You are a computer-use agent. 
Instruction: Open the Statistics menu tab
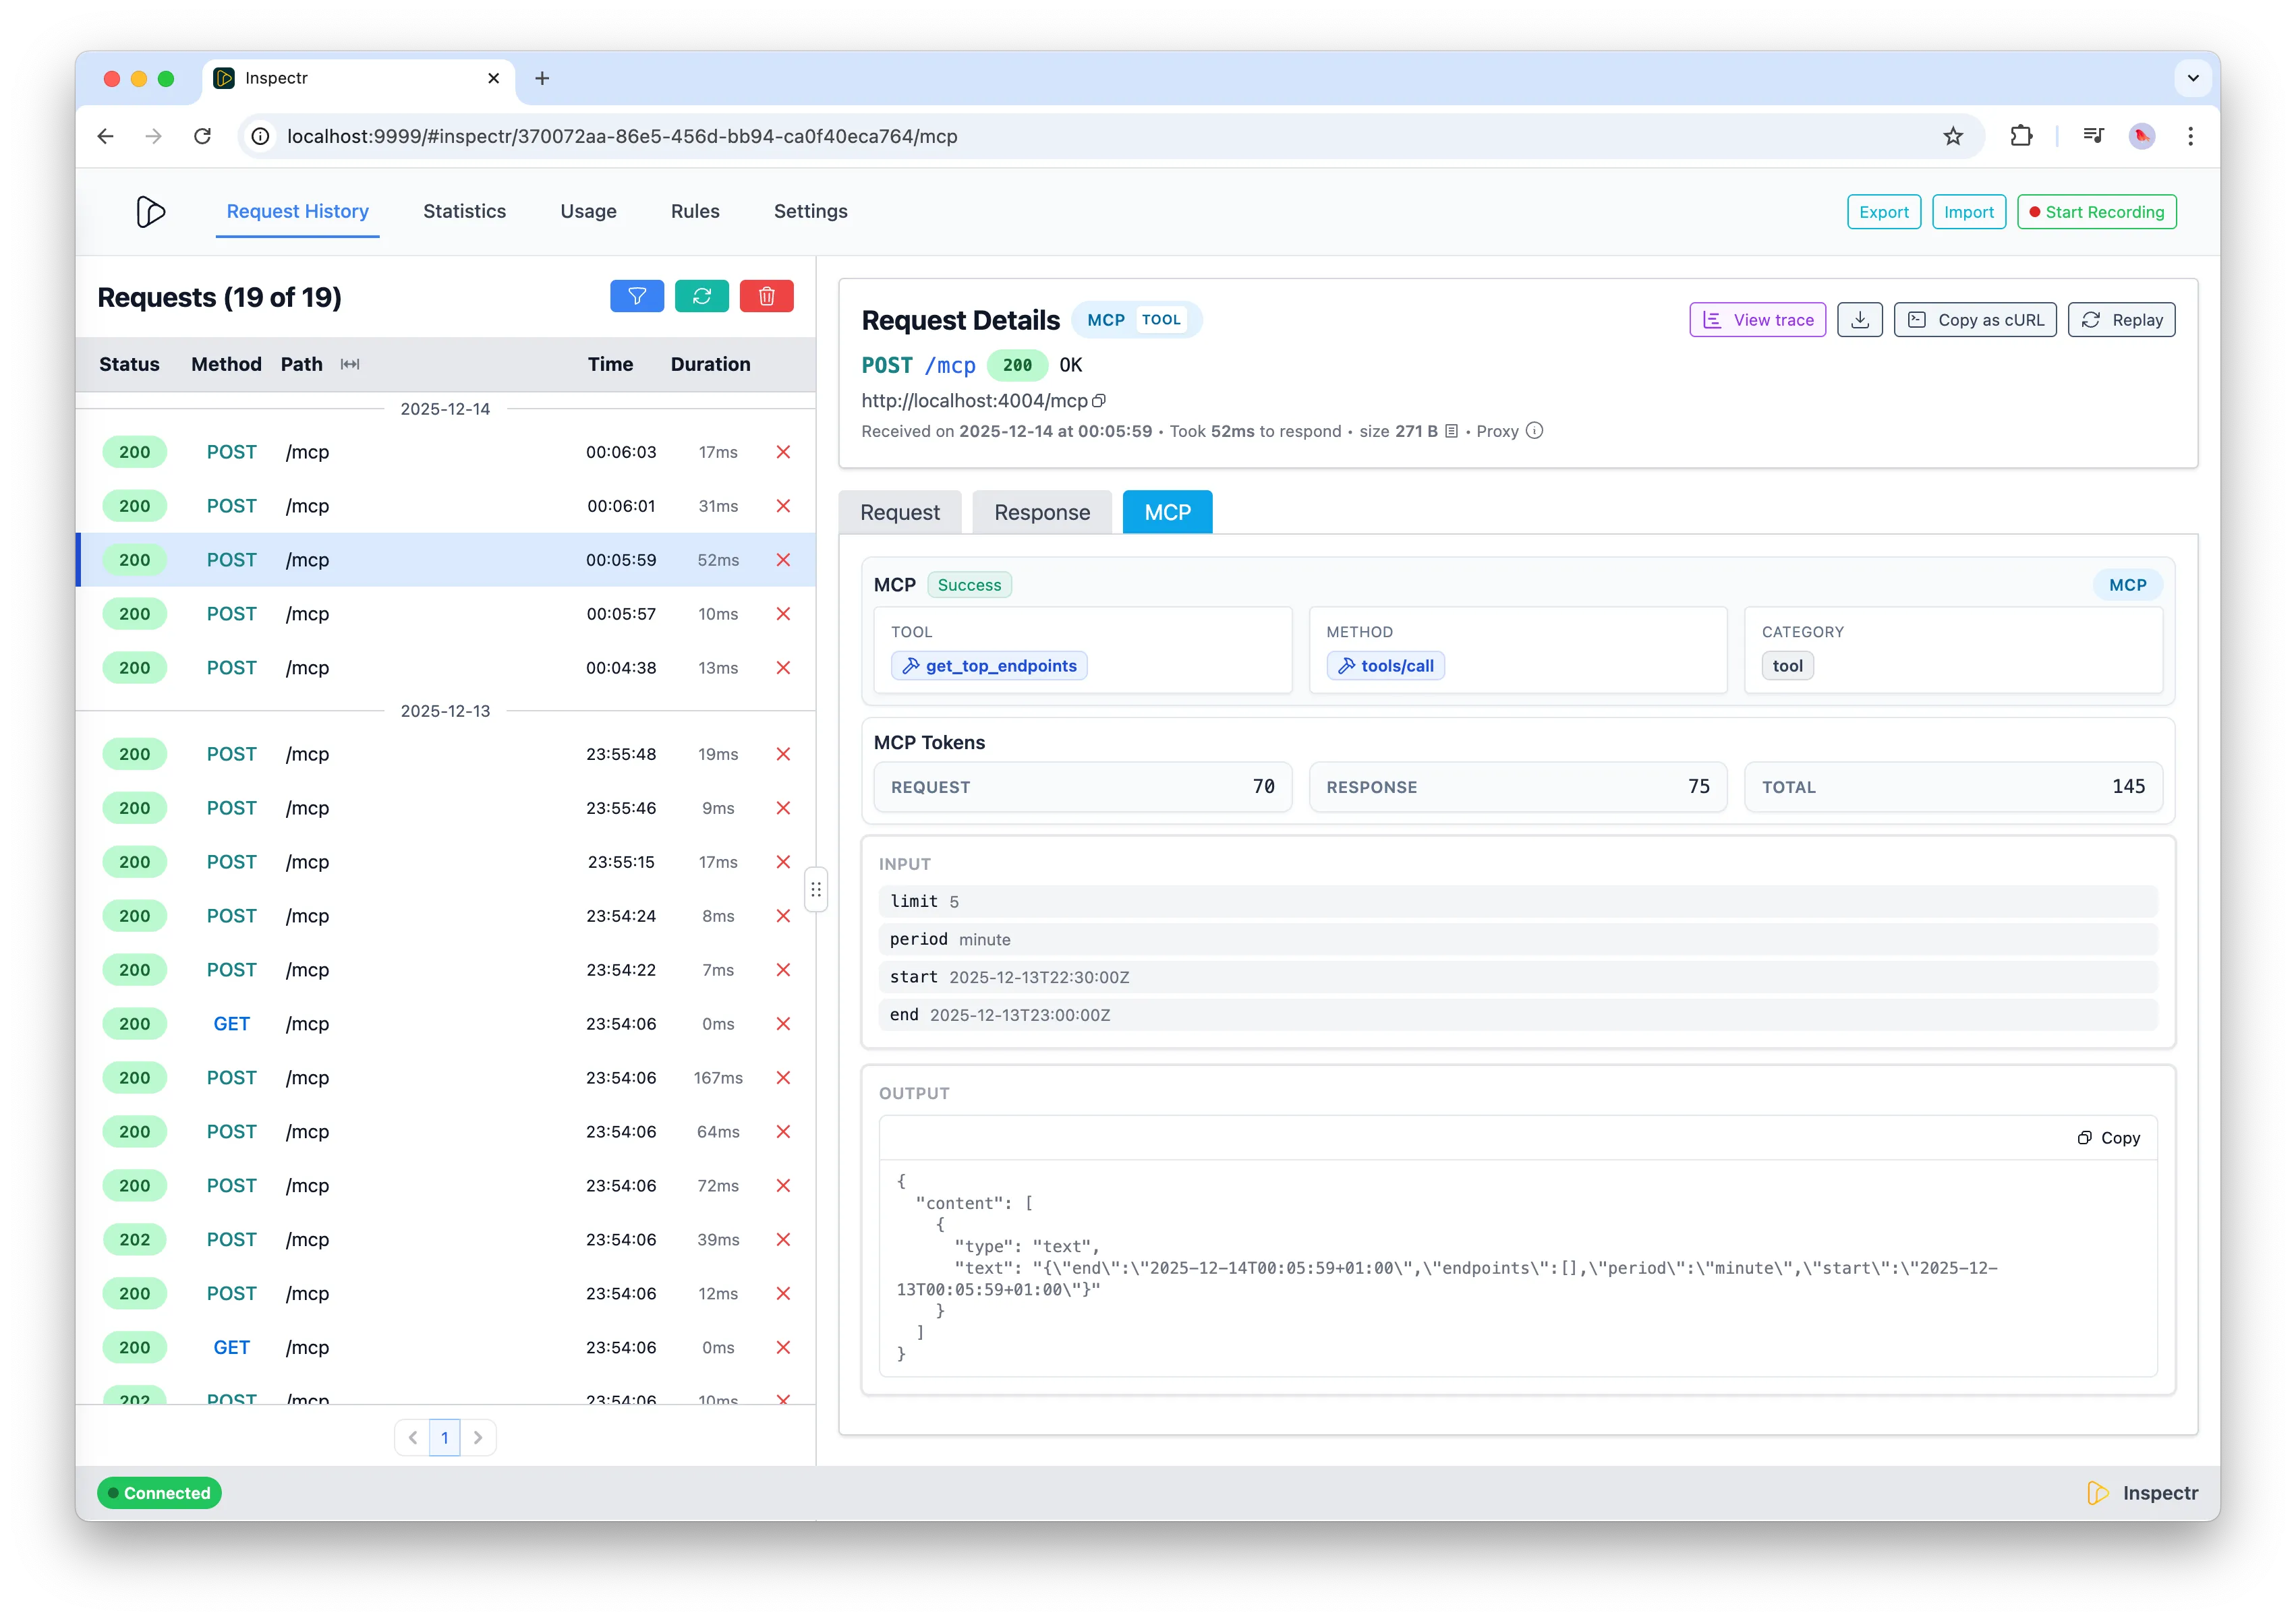pyautogui.click(x=464, y=211)
